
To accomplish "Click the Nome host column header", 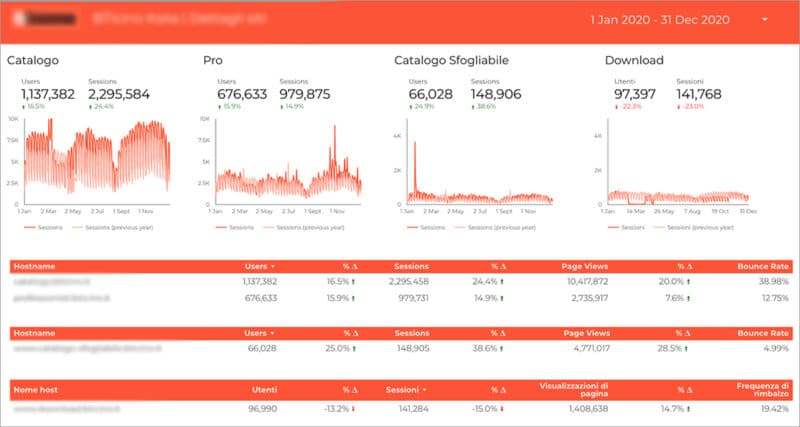I will click(x=36, y=390).
